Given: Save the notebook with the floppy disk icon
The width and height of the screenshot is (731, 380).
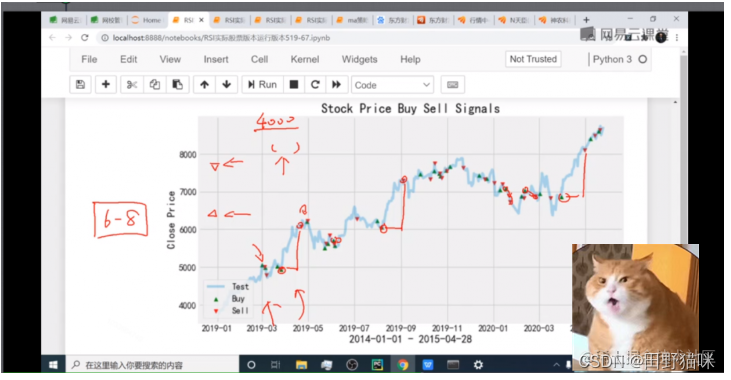Looking at the screenshot, I should tap(80, 85).
